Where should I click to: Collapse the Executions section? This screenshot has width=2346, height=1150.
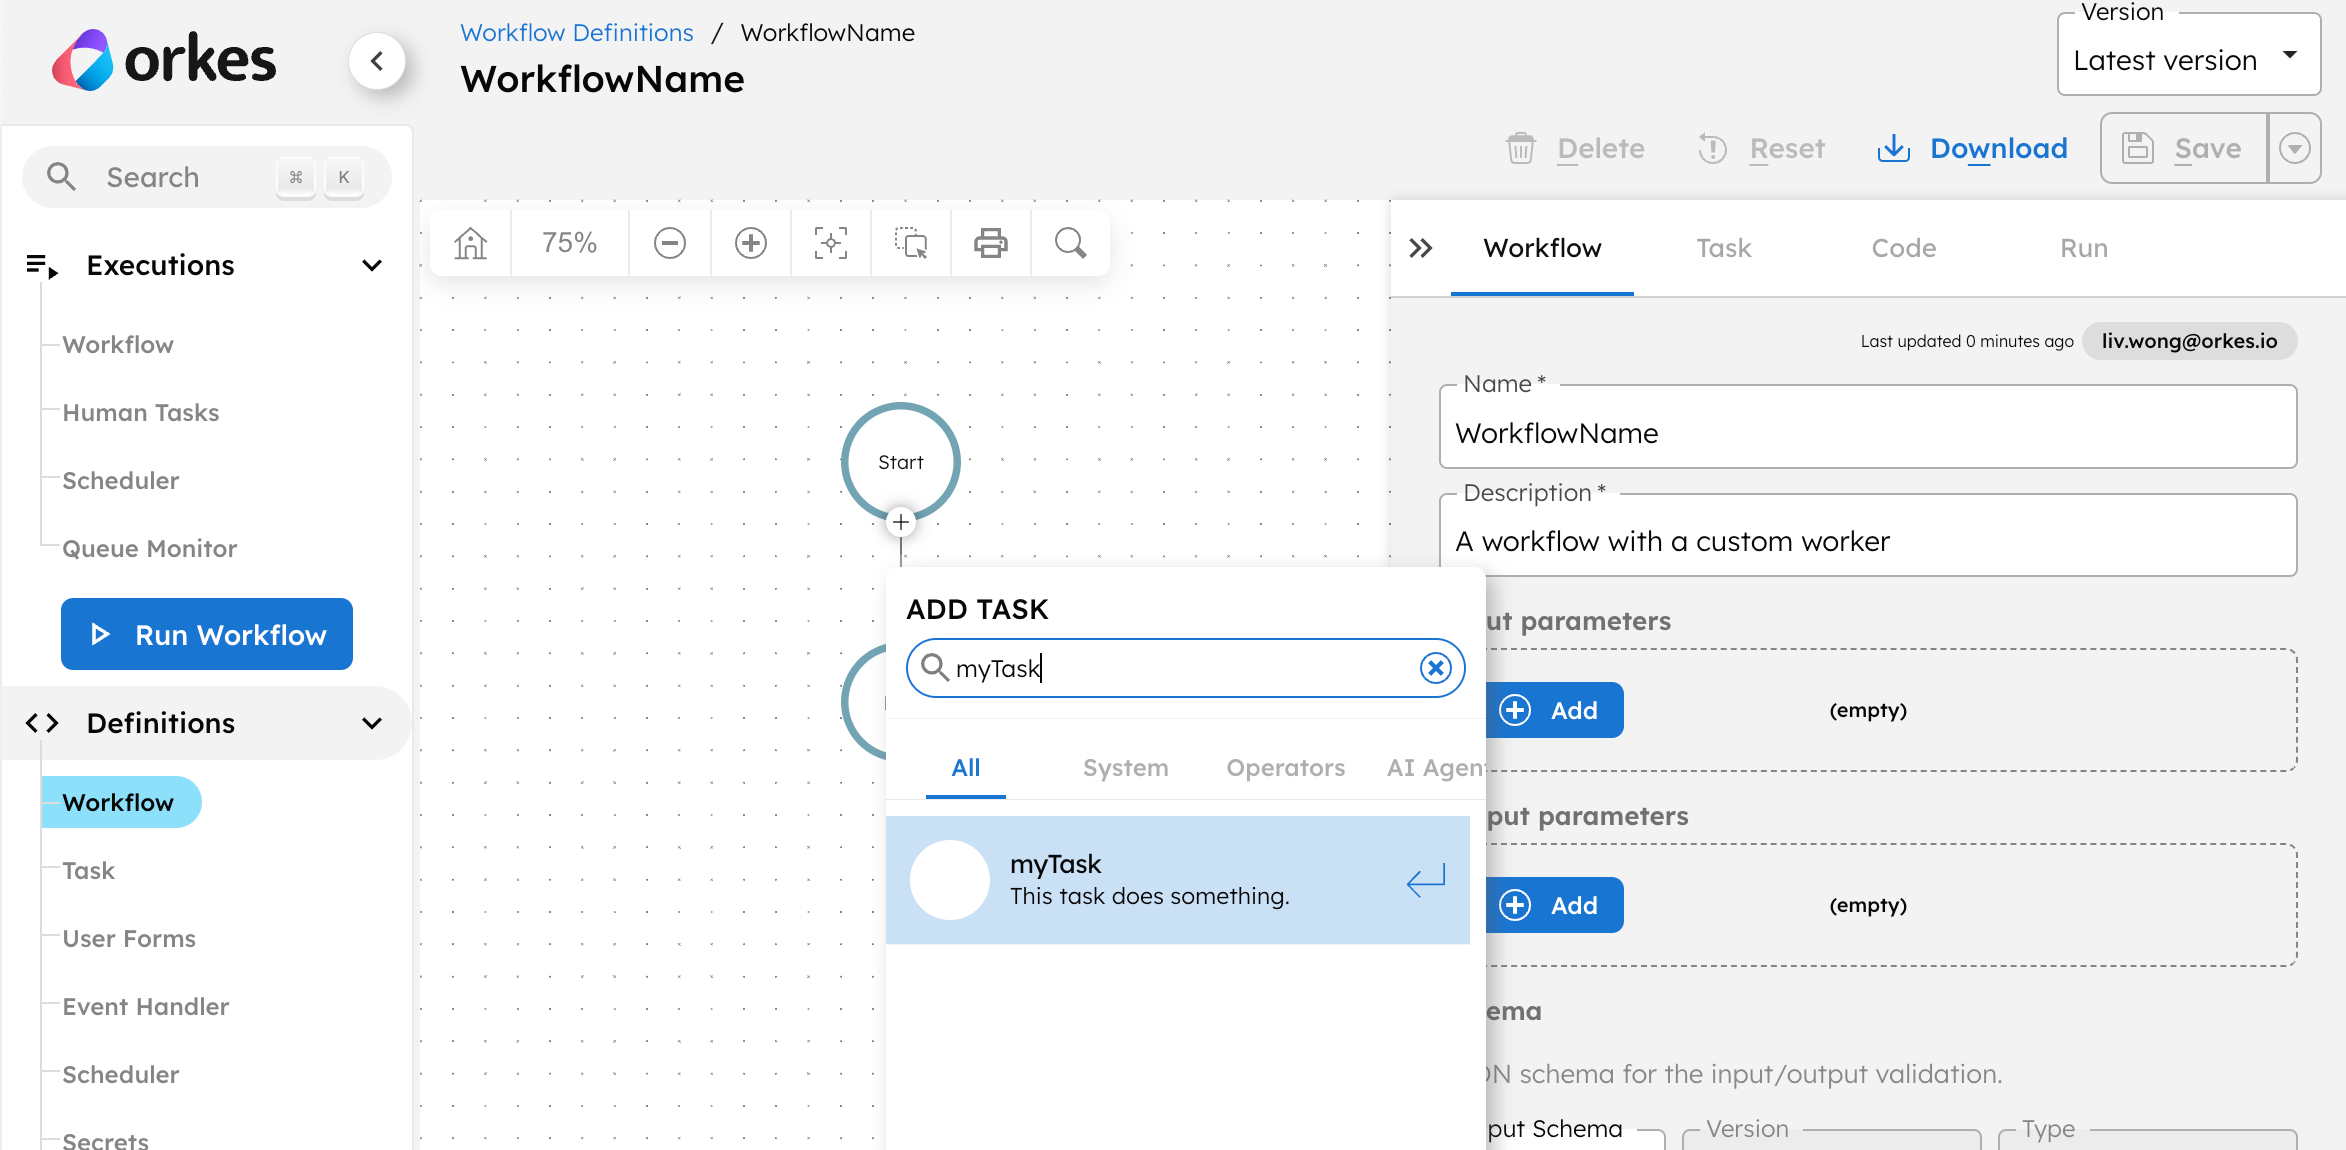pyautogui.click(x=372, y=266)
